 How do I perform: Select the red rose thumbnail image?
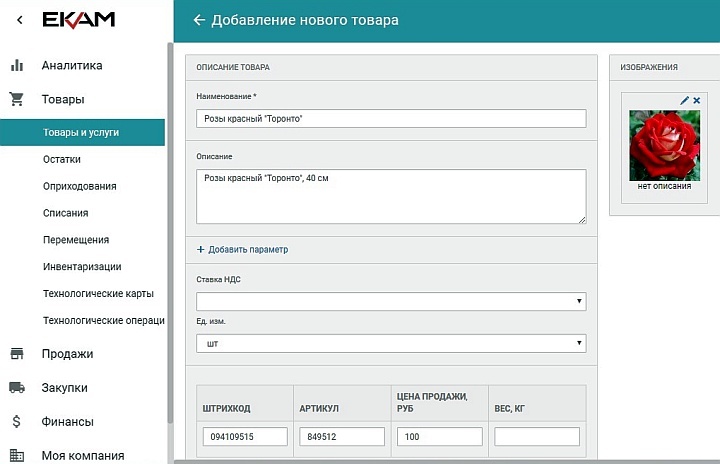(x=664, y=145)
